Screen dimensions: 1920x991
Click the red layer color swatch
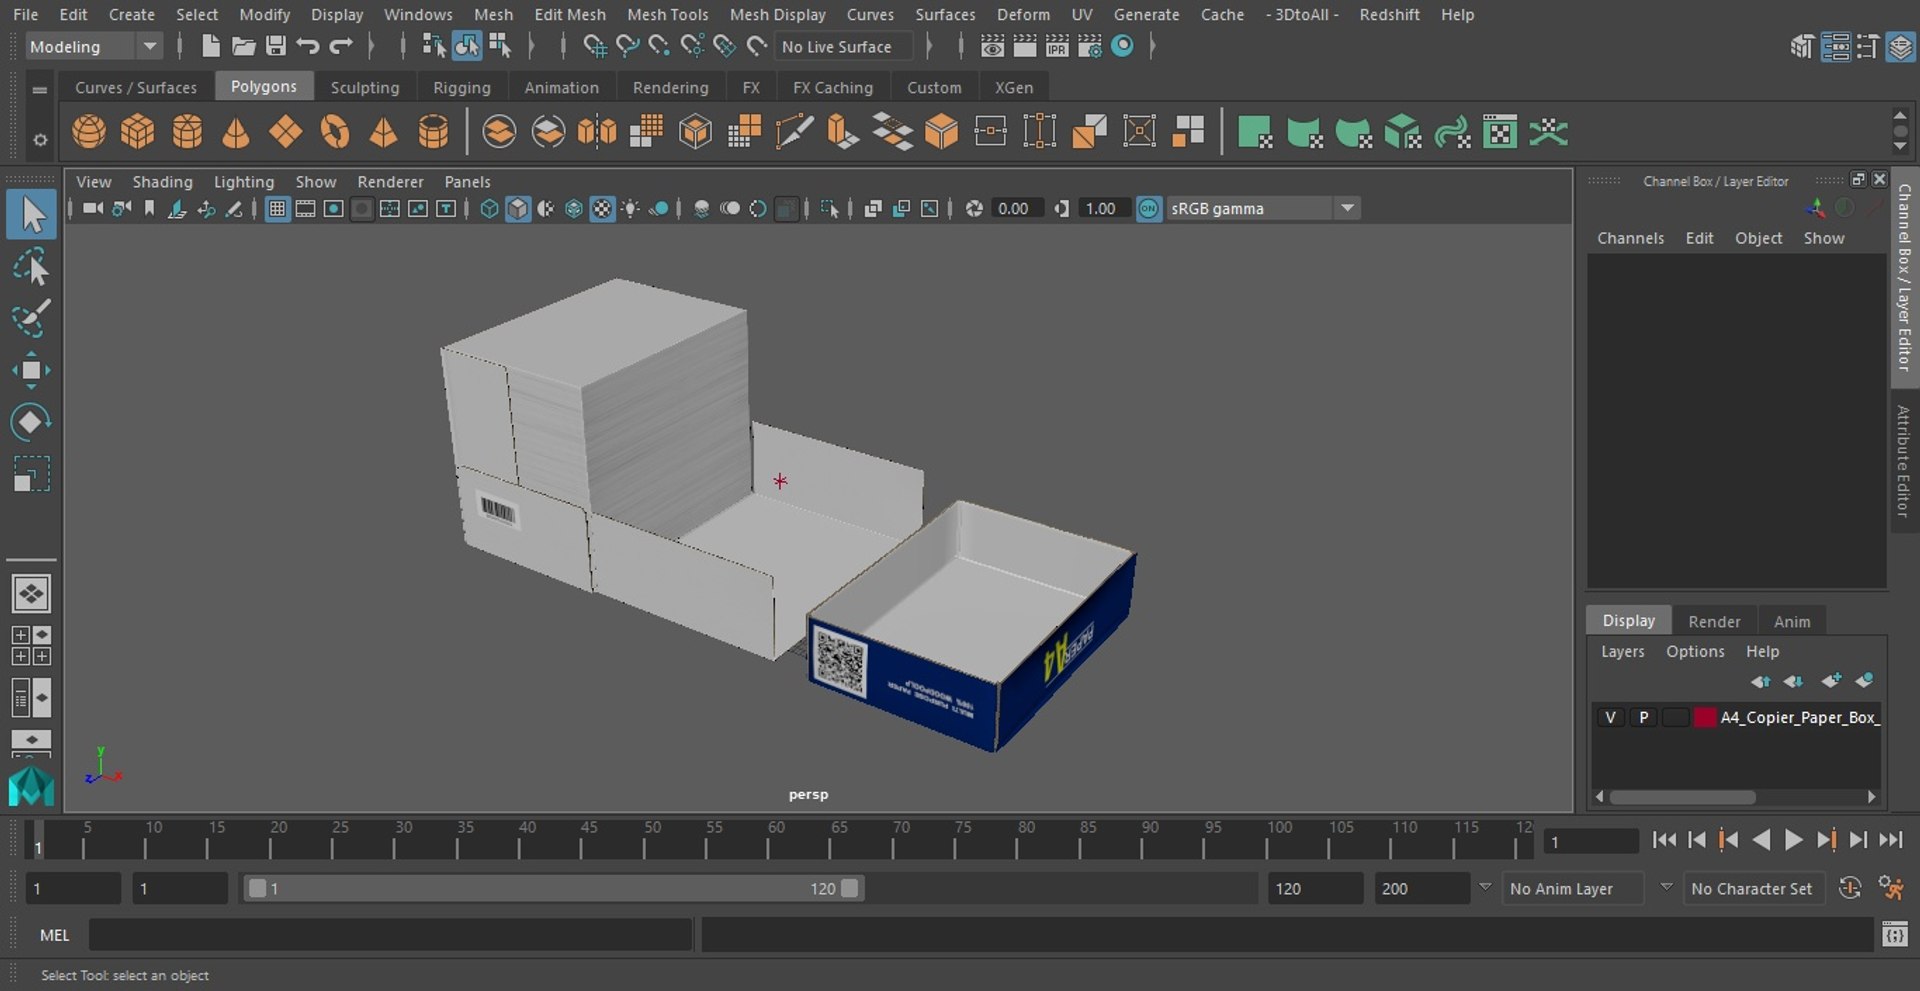coord(1704,717)
